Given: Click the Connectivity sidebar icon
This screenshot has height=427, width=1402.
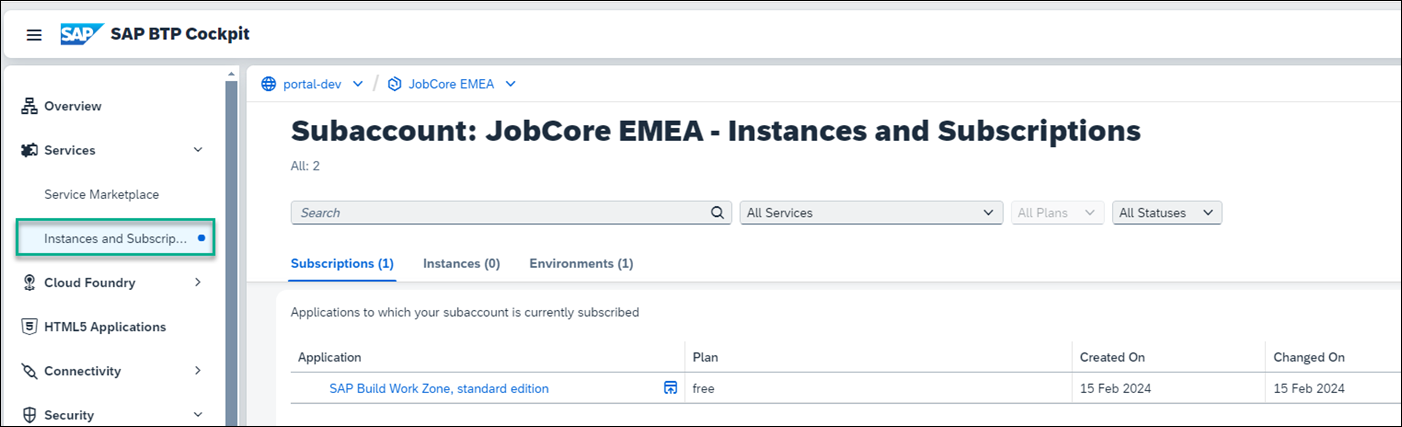Looking at the screenshot, I should click(30, 371).
